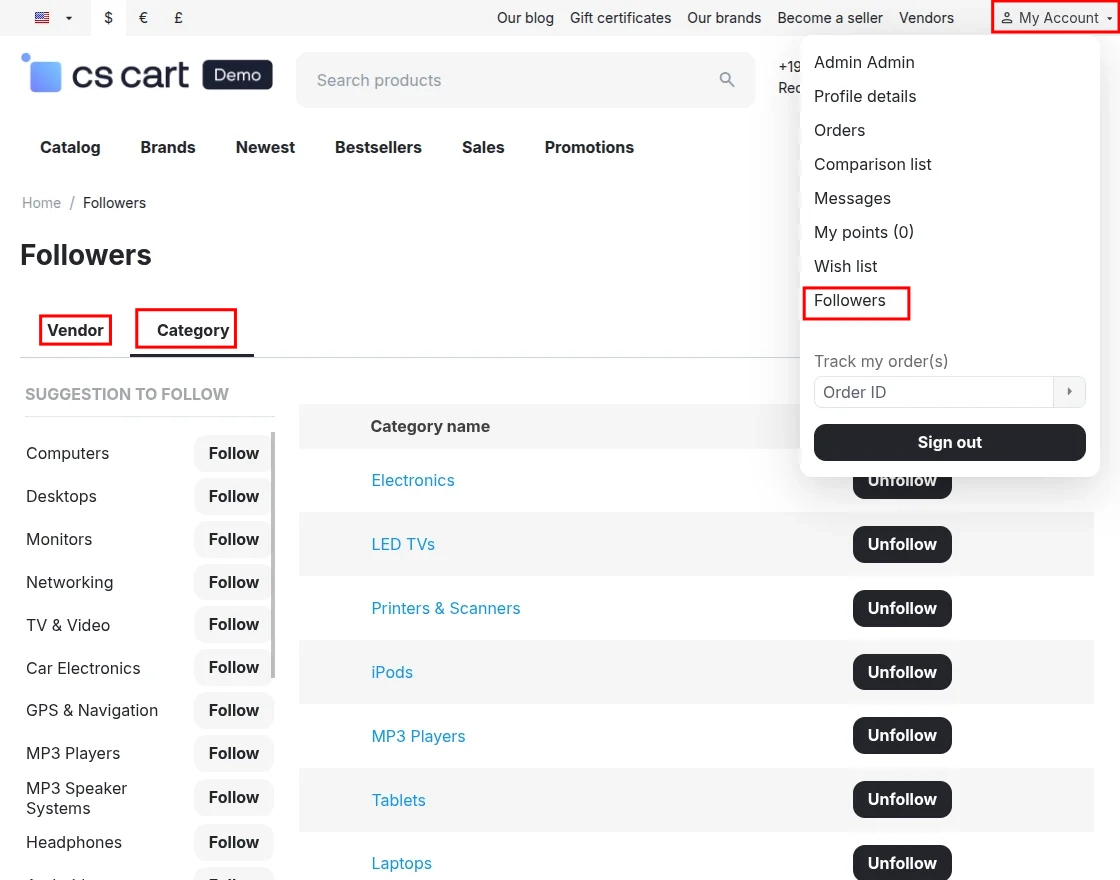Unfollow the LED TVs category
This screenshot has width=1120, height=880.
click(x=902, y=544)
